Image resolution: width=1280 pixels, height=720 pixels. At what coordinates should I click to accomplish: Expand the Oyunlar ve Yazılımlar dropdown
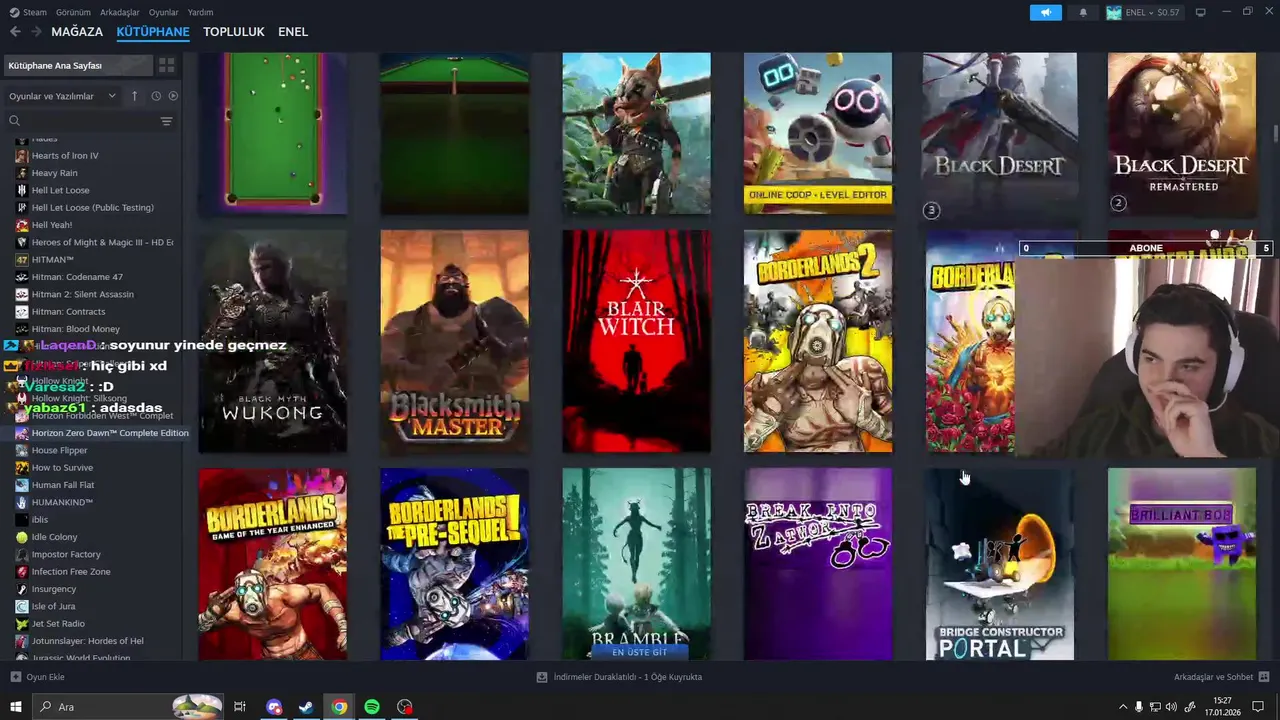pyautogui.click(x=62, y=96)
